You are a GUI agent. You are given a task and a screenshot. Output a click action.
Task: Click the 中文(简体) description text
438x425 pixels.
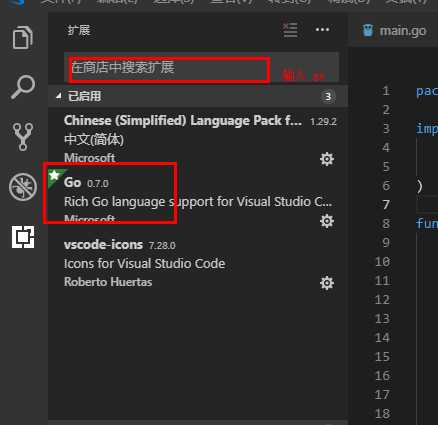(94, 139)
